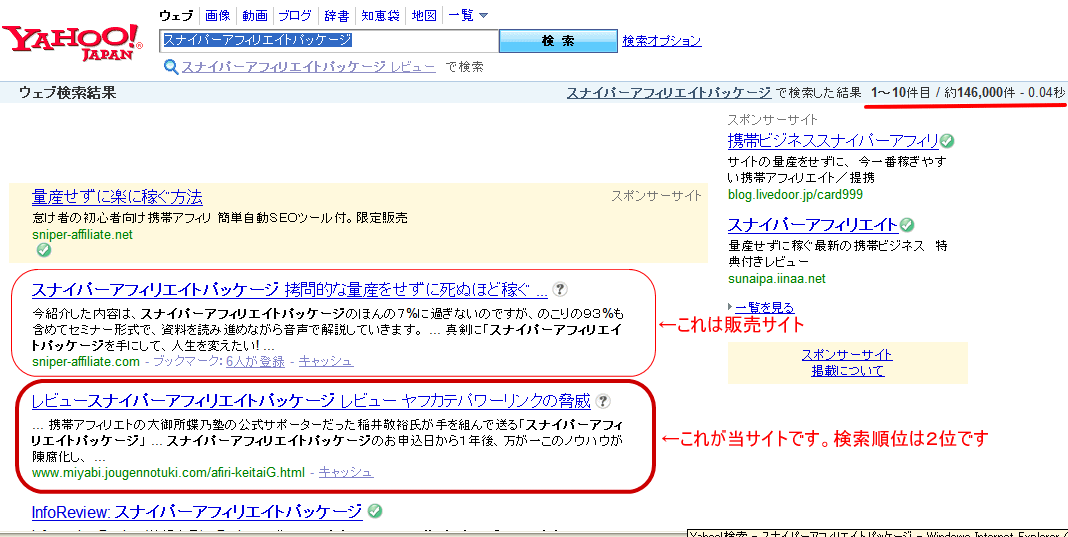This screenshot has height=537, width=1068.
Task: Click the green URL sunaipa.iinaa.net
Action: (x=776, y=279)
